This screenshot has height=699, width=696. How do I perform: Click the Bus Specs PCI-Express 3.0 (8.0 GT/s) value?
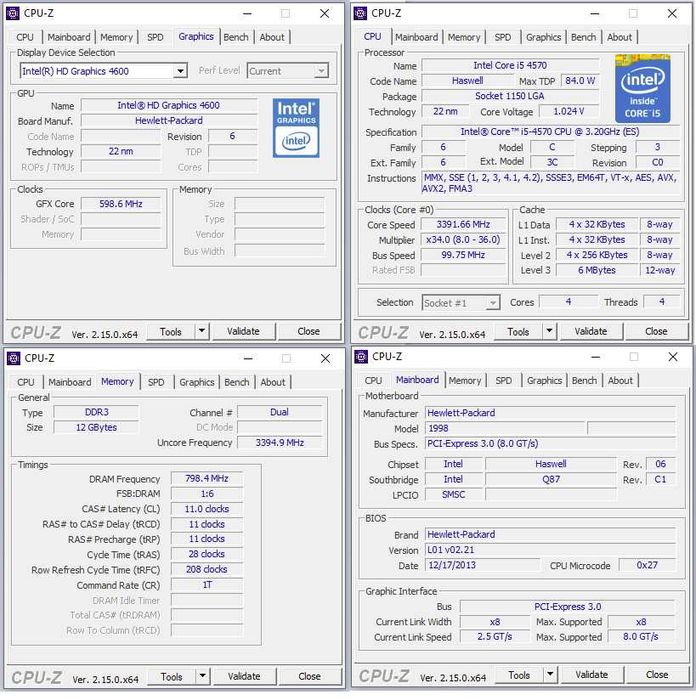tap(550, 444)
